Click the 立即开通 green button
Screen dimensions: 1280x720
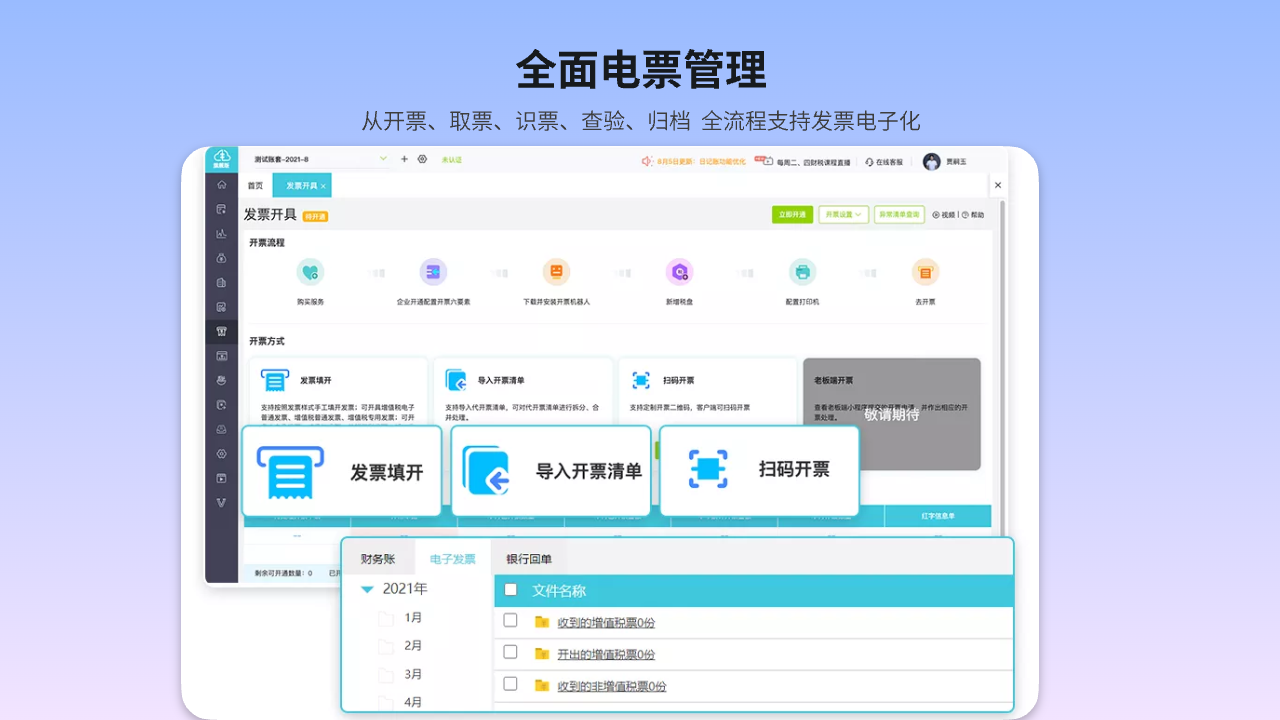tap(791, 214)
